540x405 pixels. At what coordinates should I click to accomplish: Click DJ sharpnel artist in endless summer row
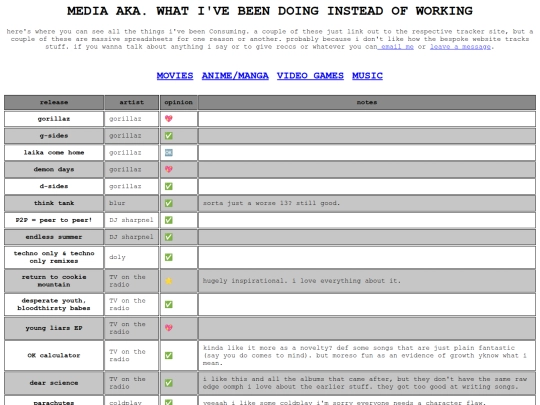tap(132, 237)
